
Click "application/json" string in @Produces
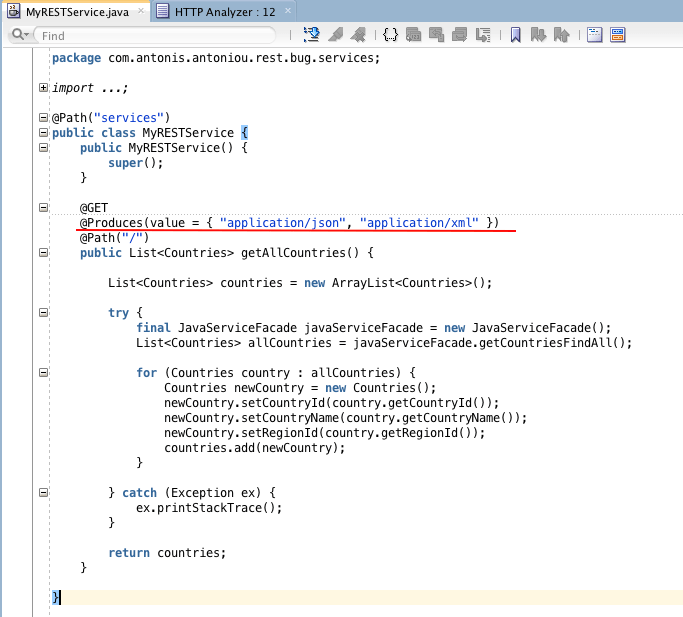point(283,223)
